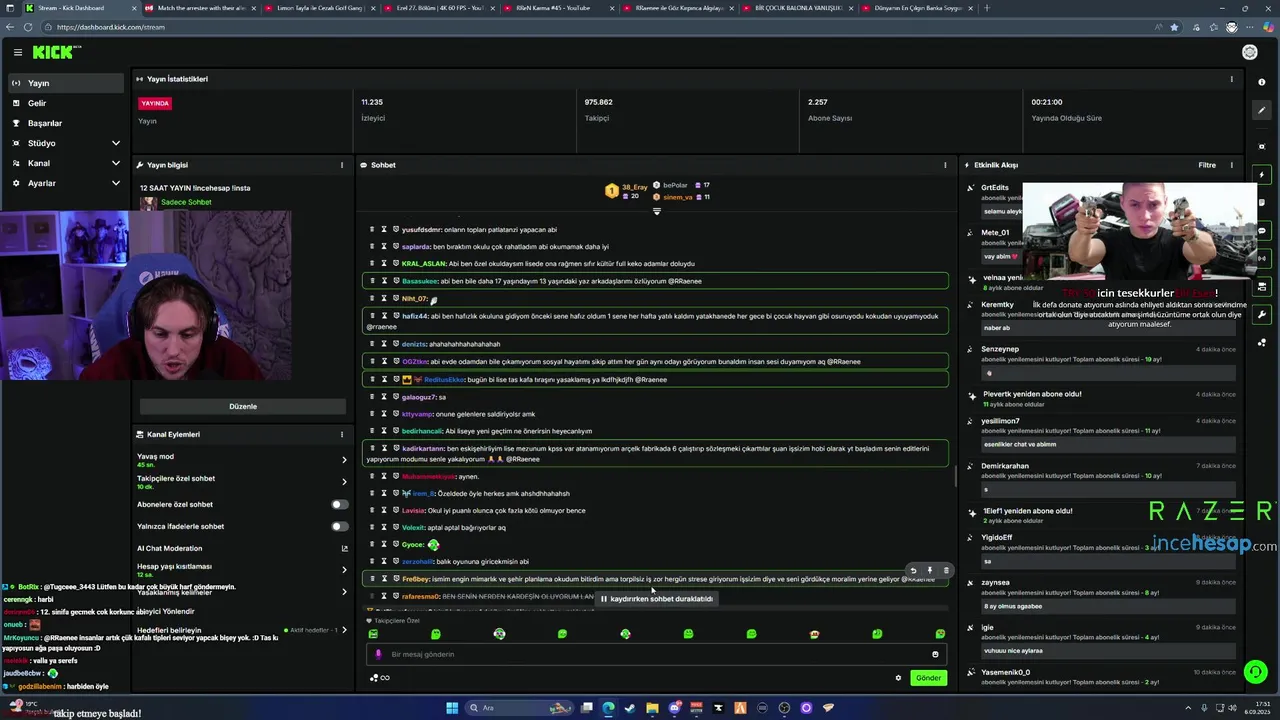Viewport: 1280px width, 720px height.
Task: Click the timeout icon on denizts's message
Action: coord(384,344)
